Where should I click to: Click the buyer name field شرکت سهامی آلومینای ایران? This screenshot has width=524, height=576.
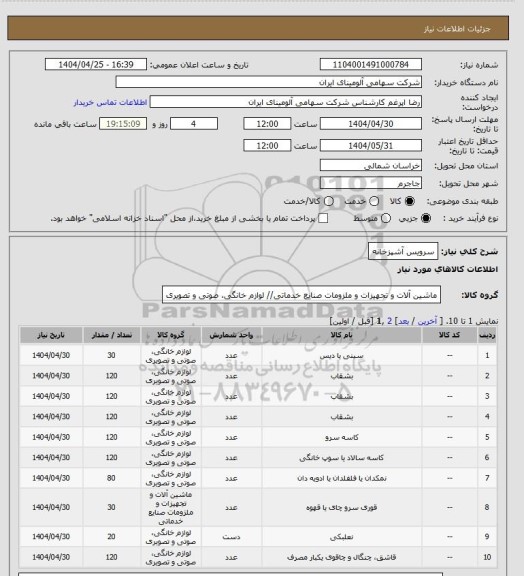[269, 82]
